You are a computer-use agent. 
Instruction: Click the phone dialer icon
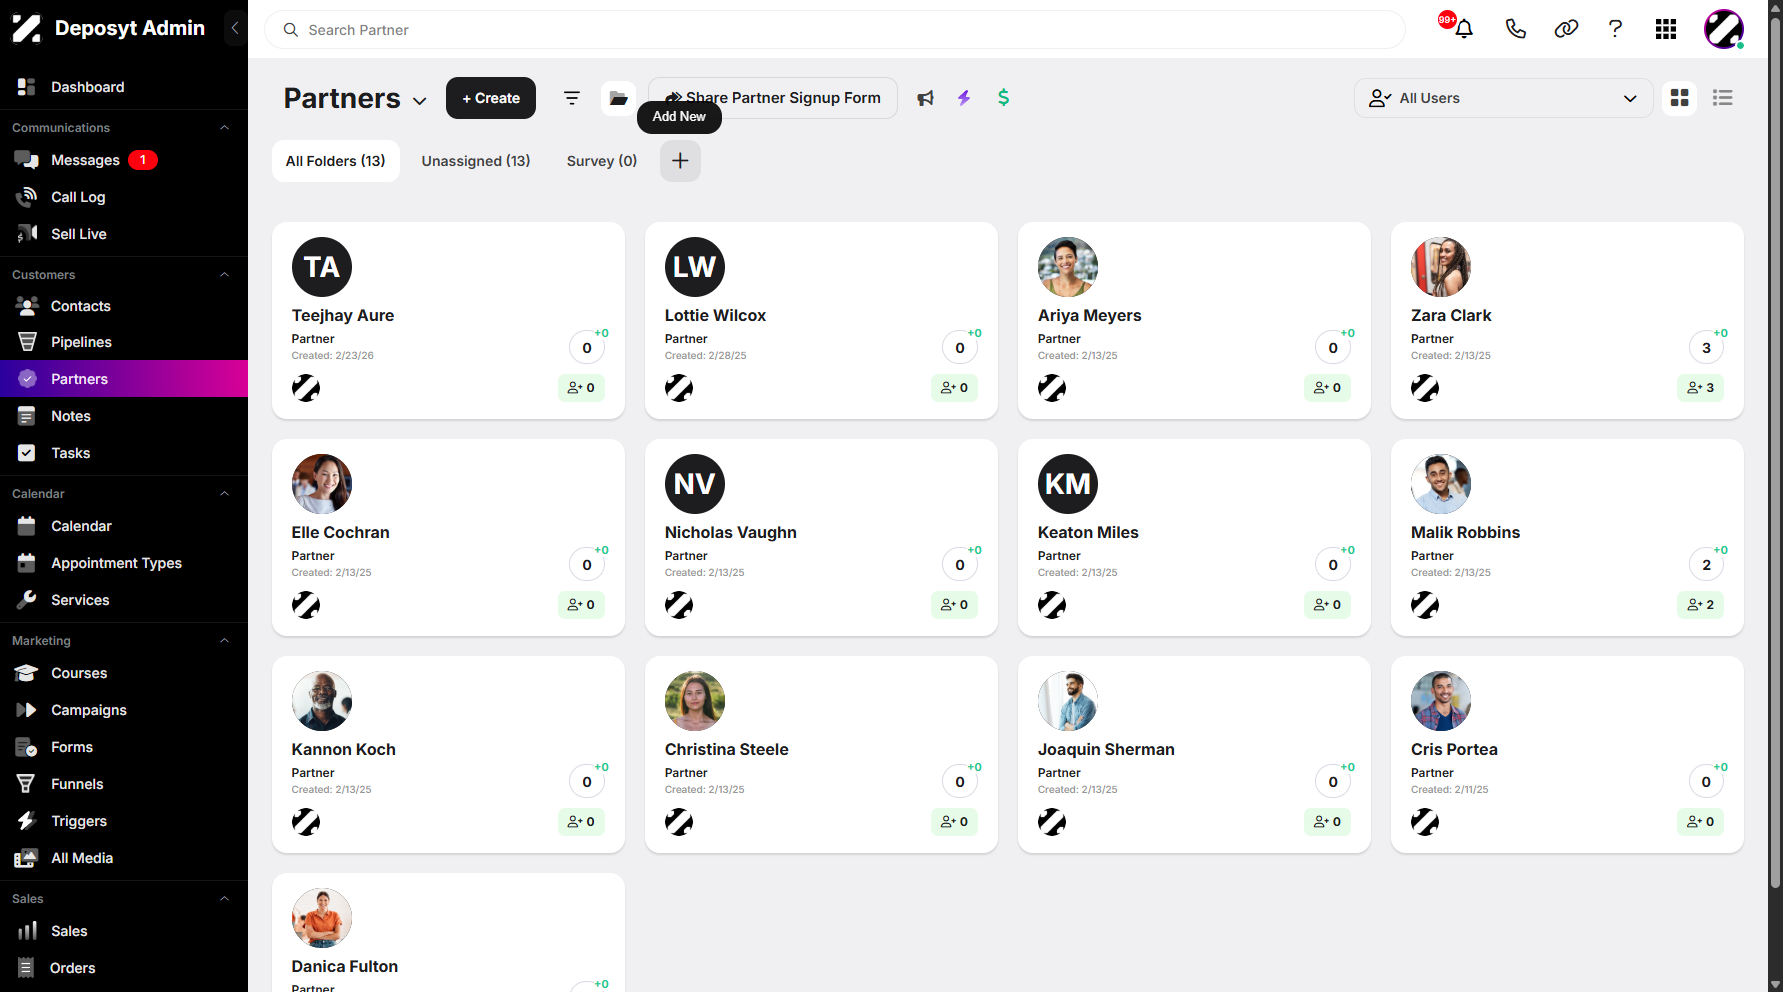(x=1515, y=29)
